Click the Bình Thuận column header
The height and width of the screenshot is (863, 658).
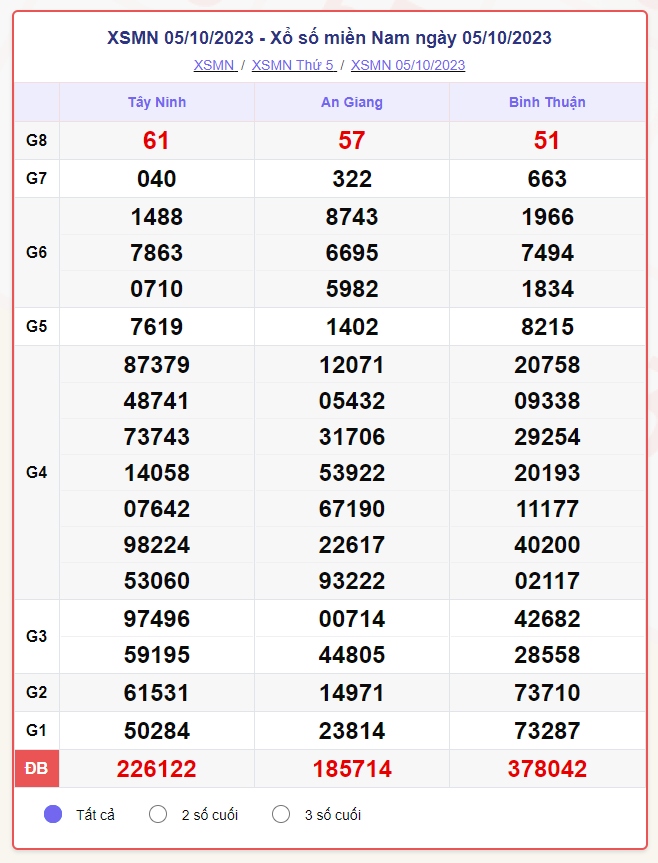click(x=547, y=102)
